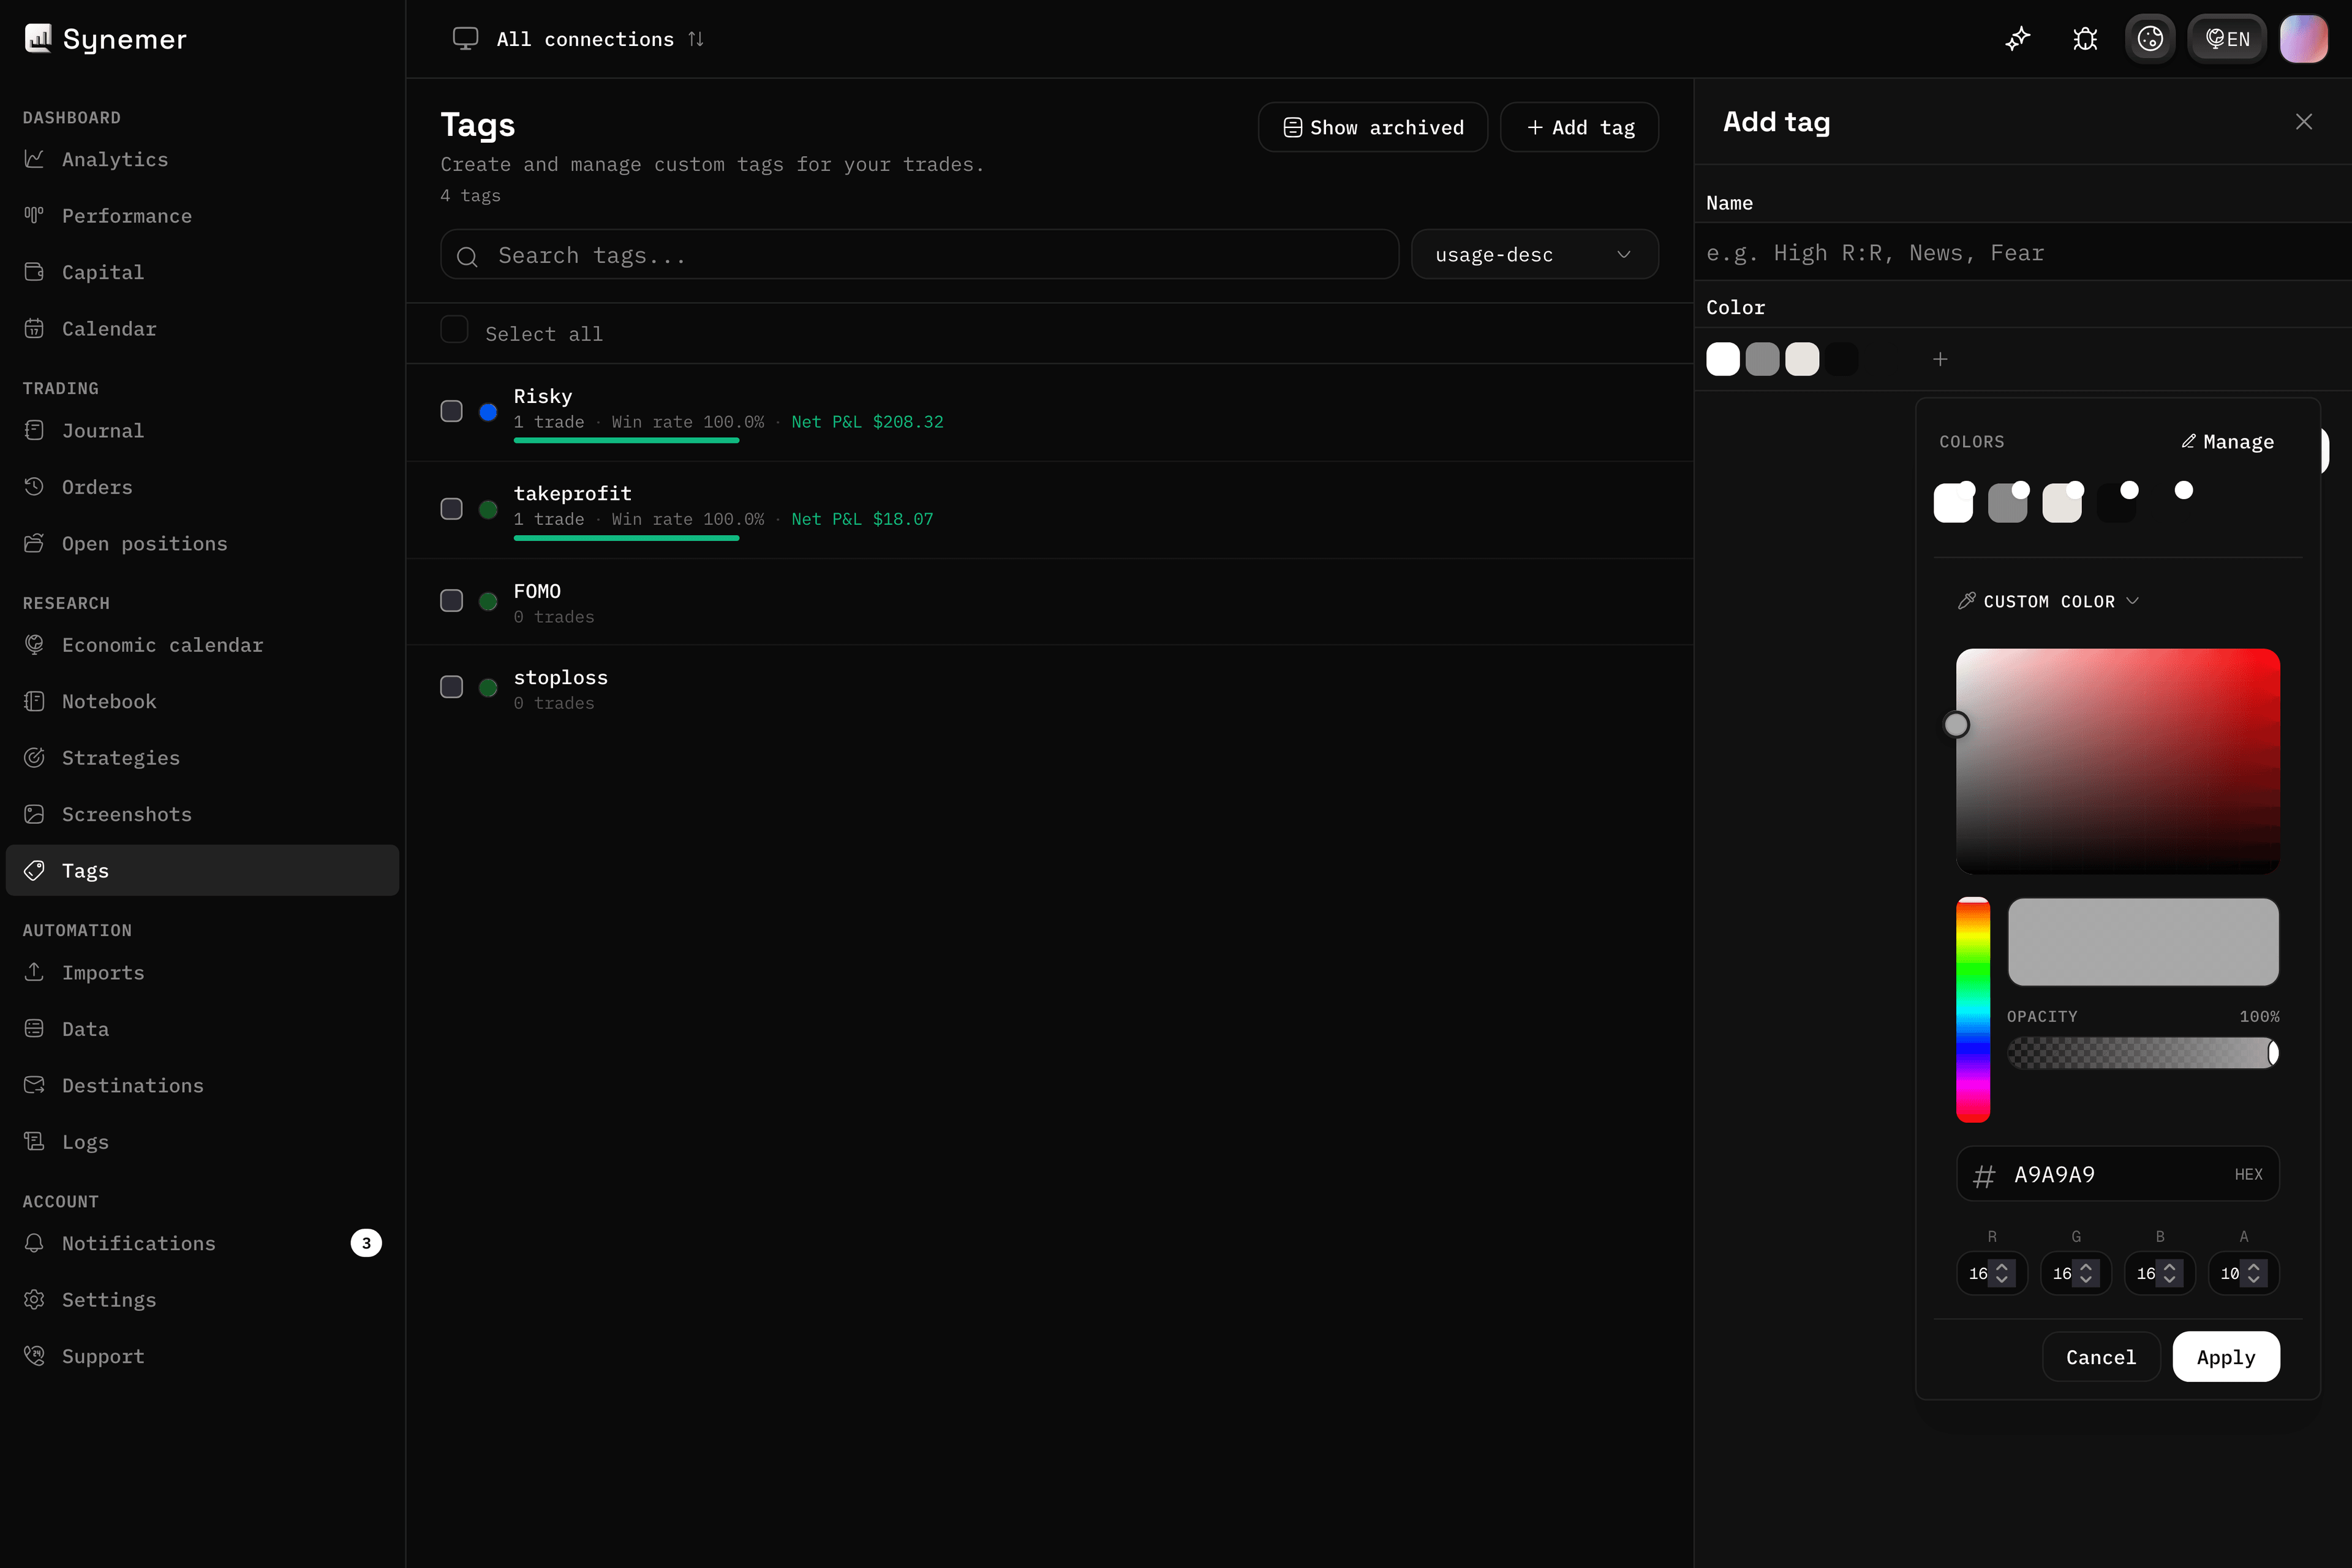This screenshot has height=1568, width=2352.
Task: Open Settings in the sidebar
Action: tap(202, 1299)
